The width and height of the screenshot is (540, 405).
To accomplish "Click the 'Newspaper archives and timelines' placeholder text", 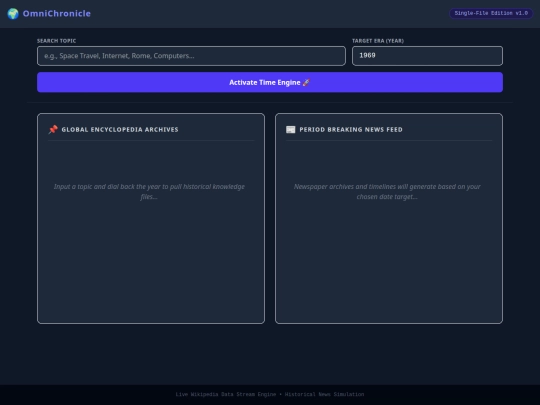I will pyautogui.click(x=387, y=191).
